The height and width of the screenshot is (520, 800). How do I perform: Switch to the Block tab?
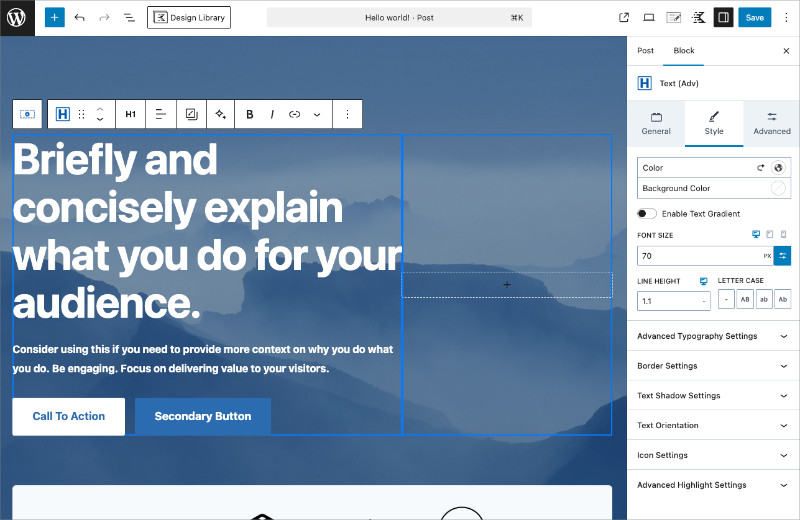684,51
